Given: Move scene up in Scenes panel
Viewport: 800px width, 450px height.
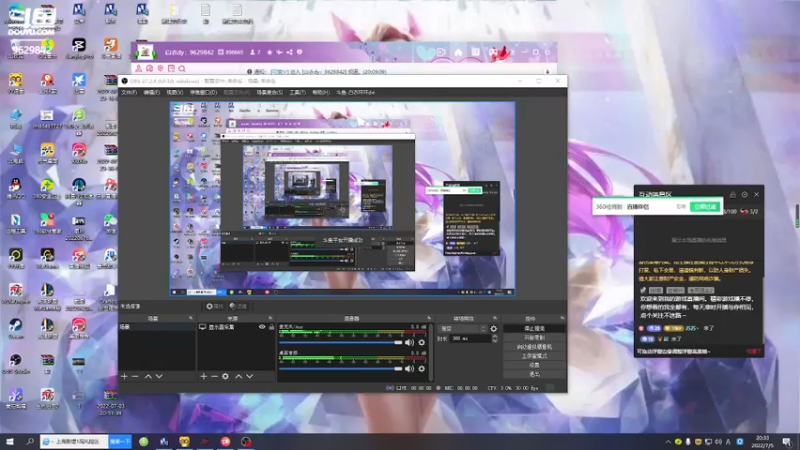Looking at the screenshot, I should 148,376.
